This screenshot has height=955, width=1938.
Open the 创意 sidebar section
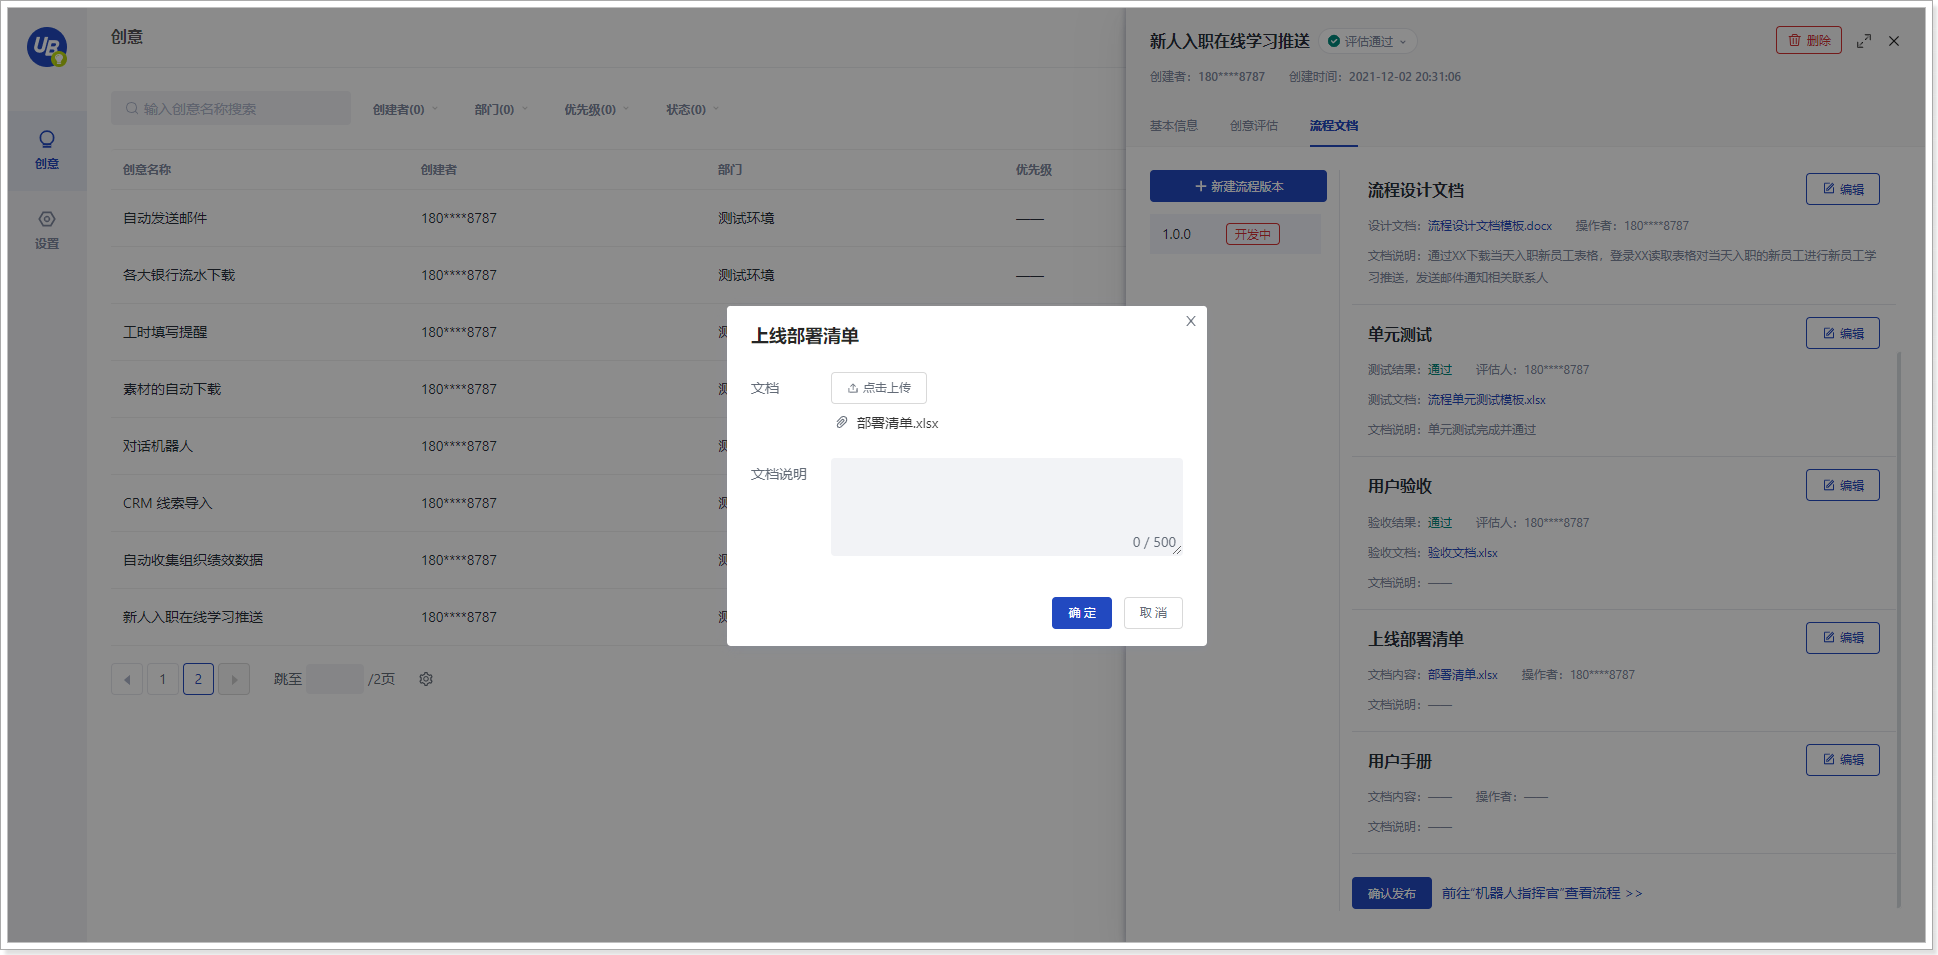[47, 150]
